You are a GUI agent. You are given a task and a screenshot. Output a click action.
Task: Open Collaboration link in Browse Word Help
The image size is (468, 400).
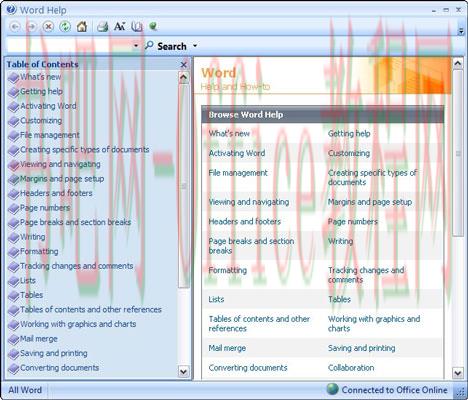pos(351,368)
